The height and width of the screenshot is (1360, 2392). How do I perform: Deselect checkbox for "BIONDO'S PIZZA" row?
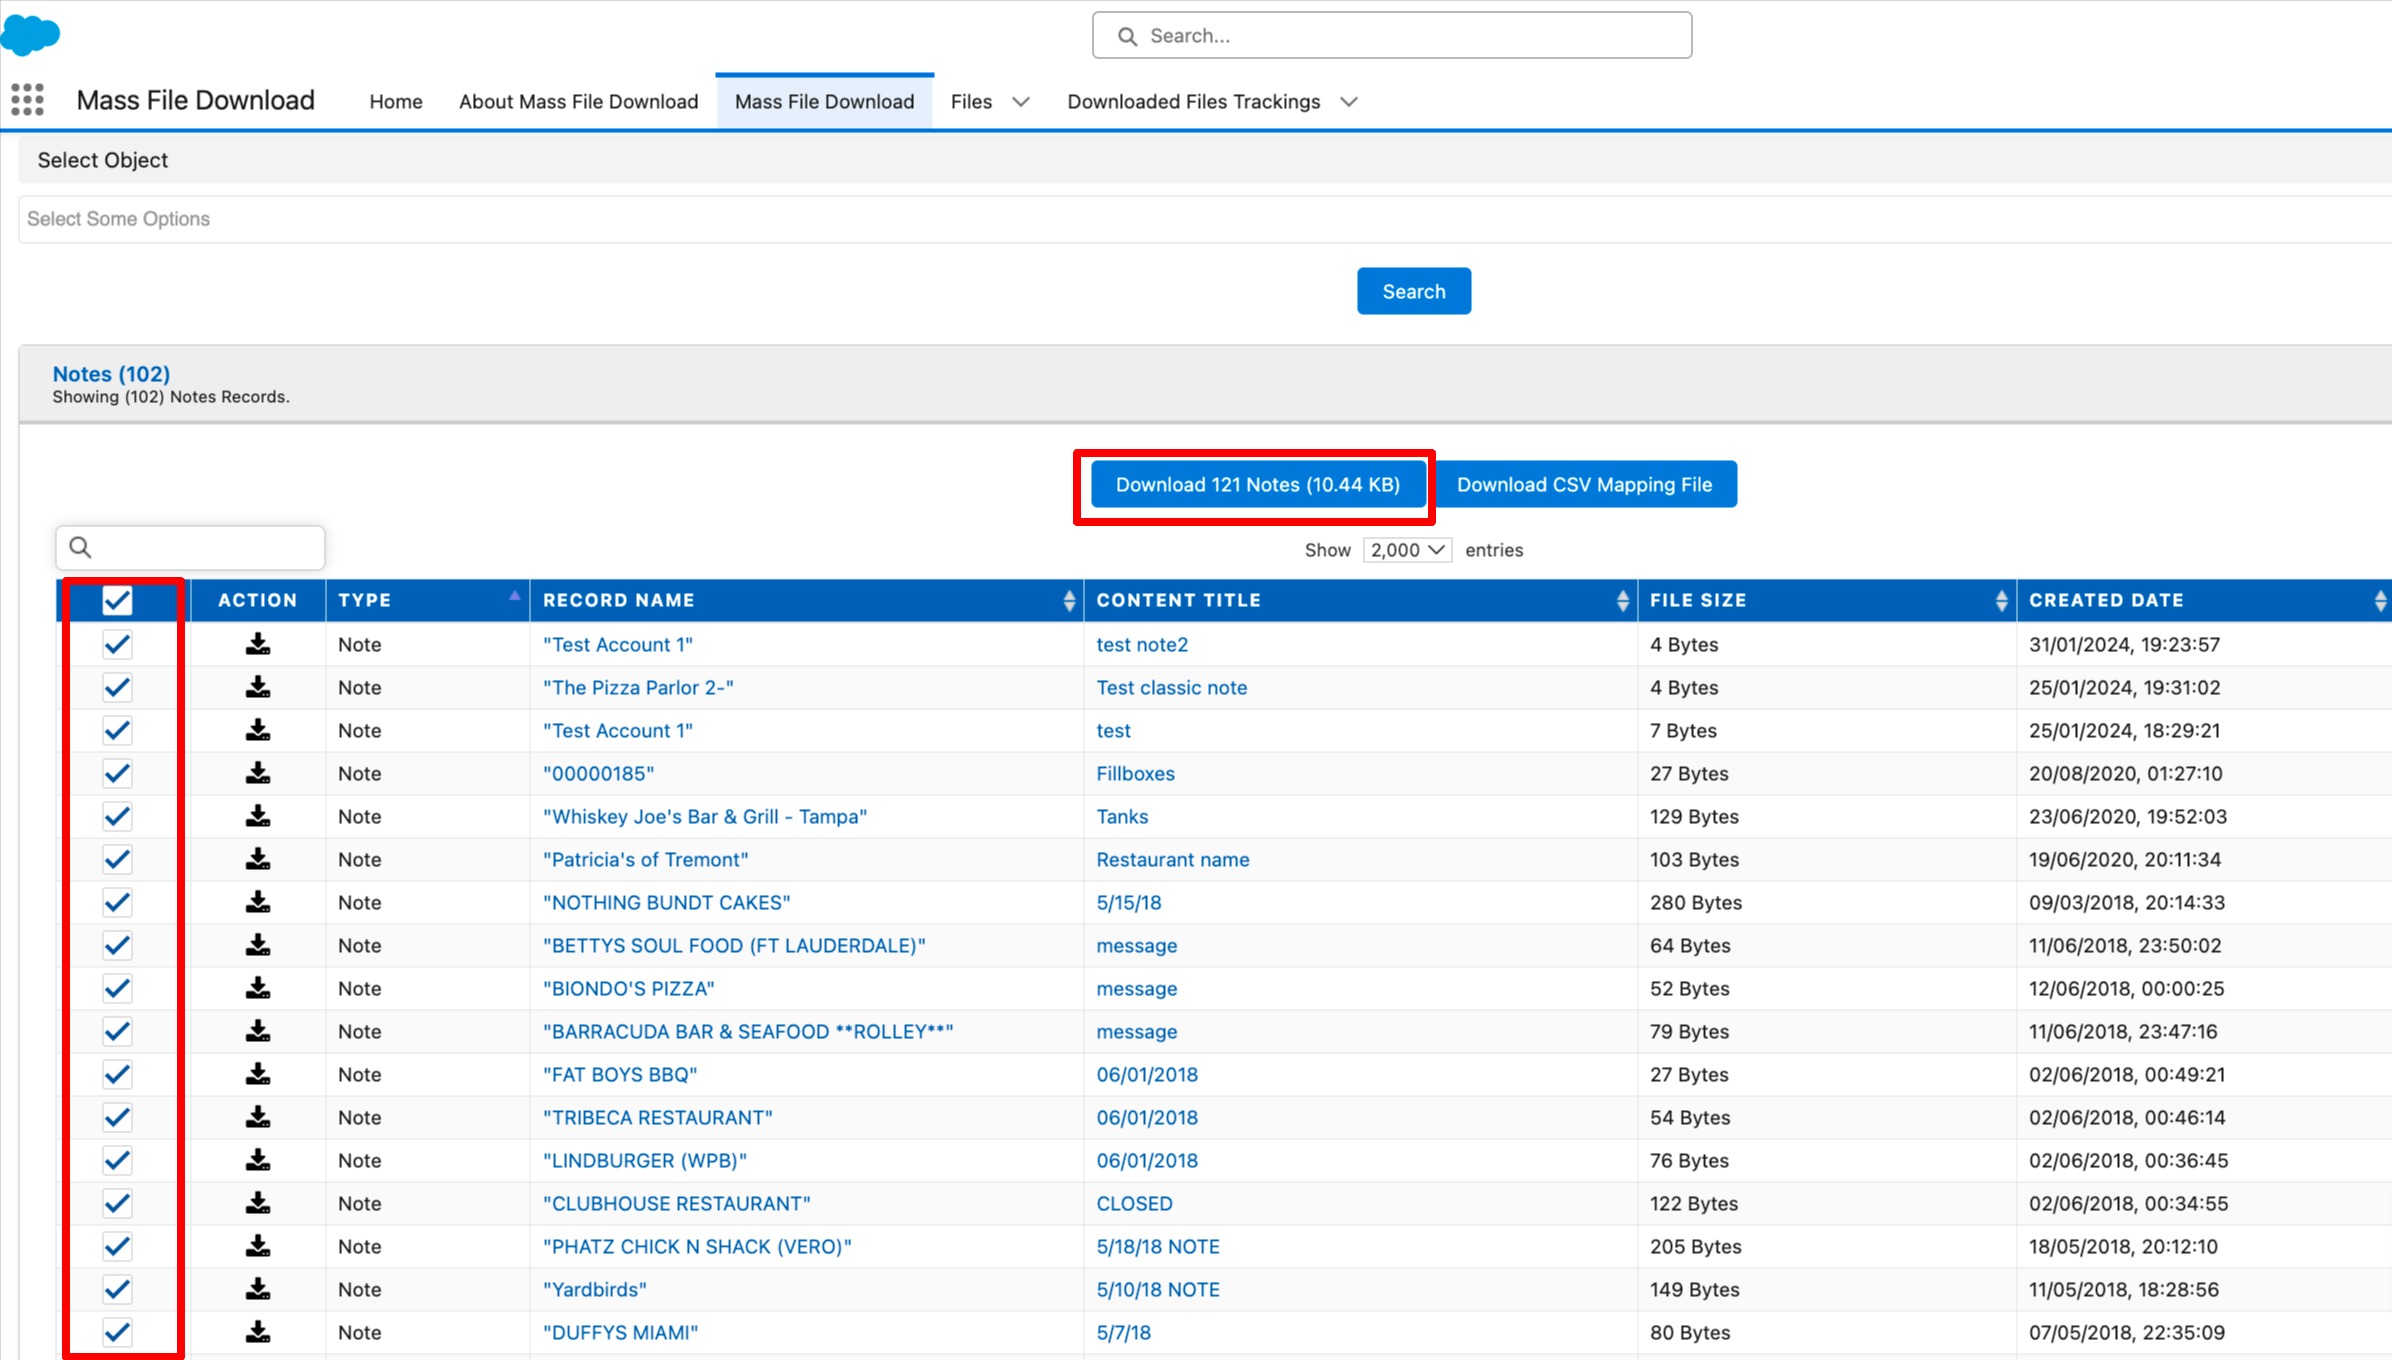[117, 988]
